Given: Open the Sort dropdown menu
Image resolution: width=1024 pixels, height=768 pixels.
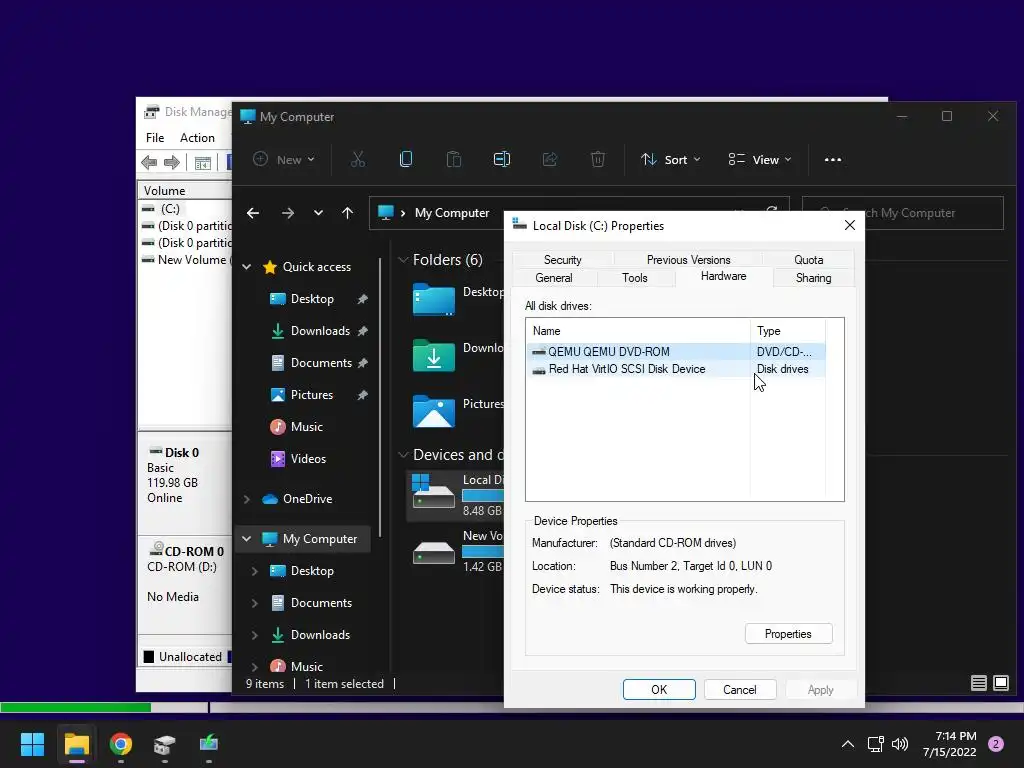Looking at the screenshot, I should point(671,159).
